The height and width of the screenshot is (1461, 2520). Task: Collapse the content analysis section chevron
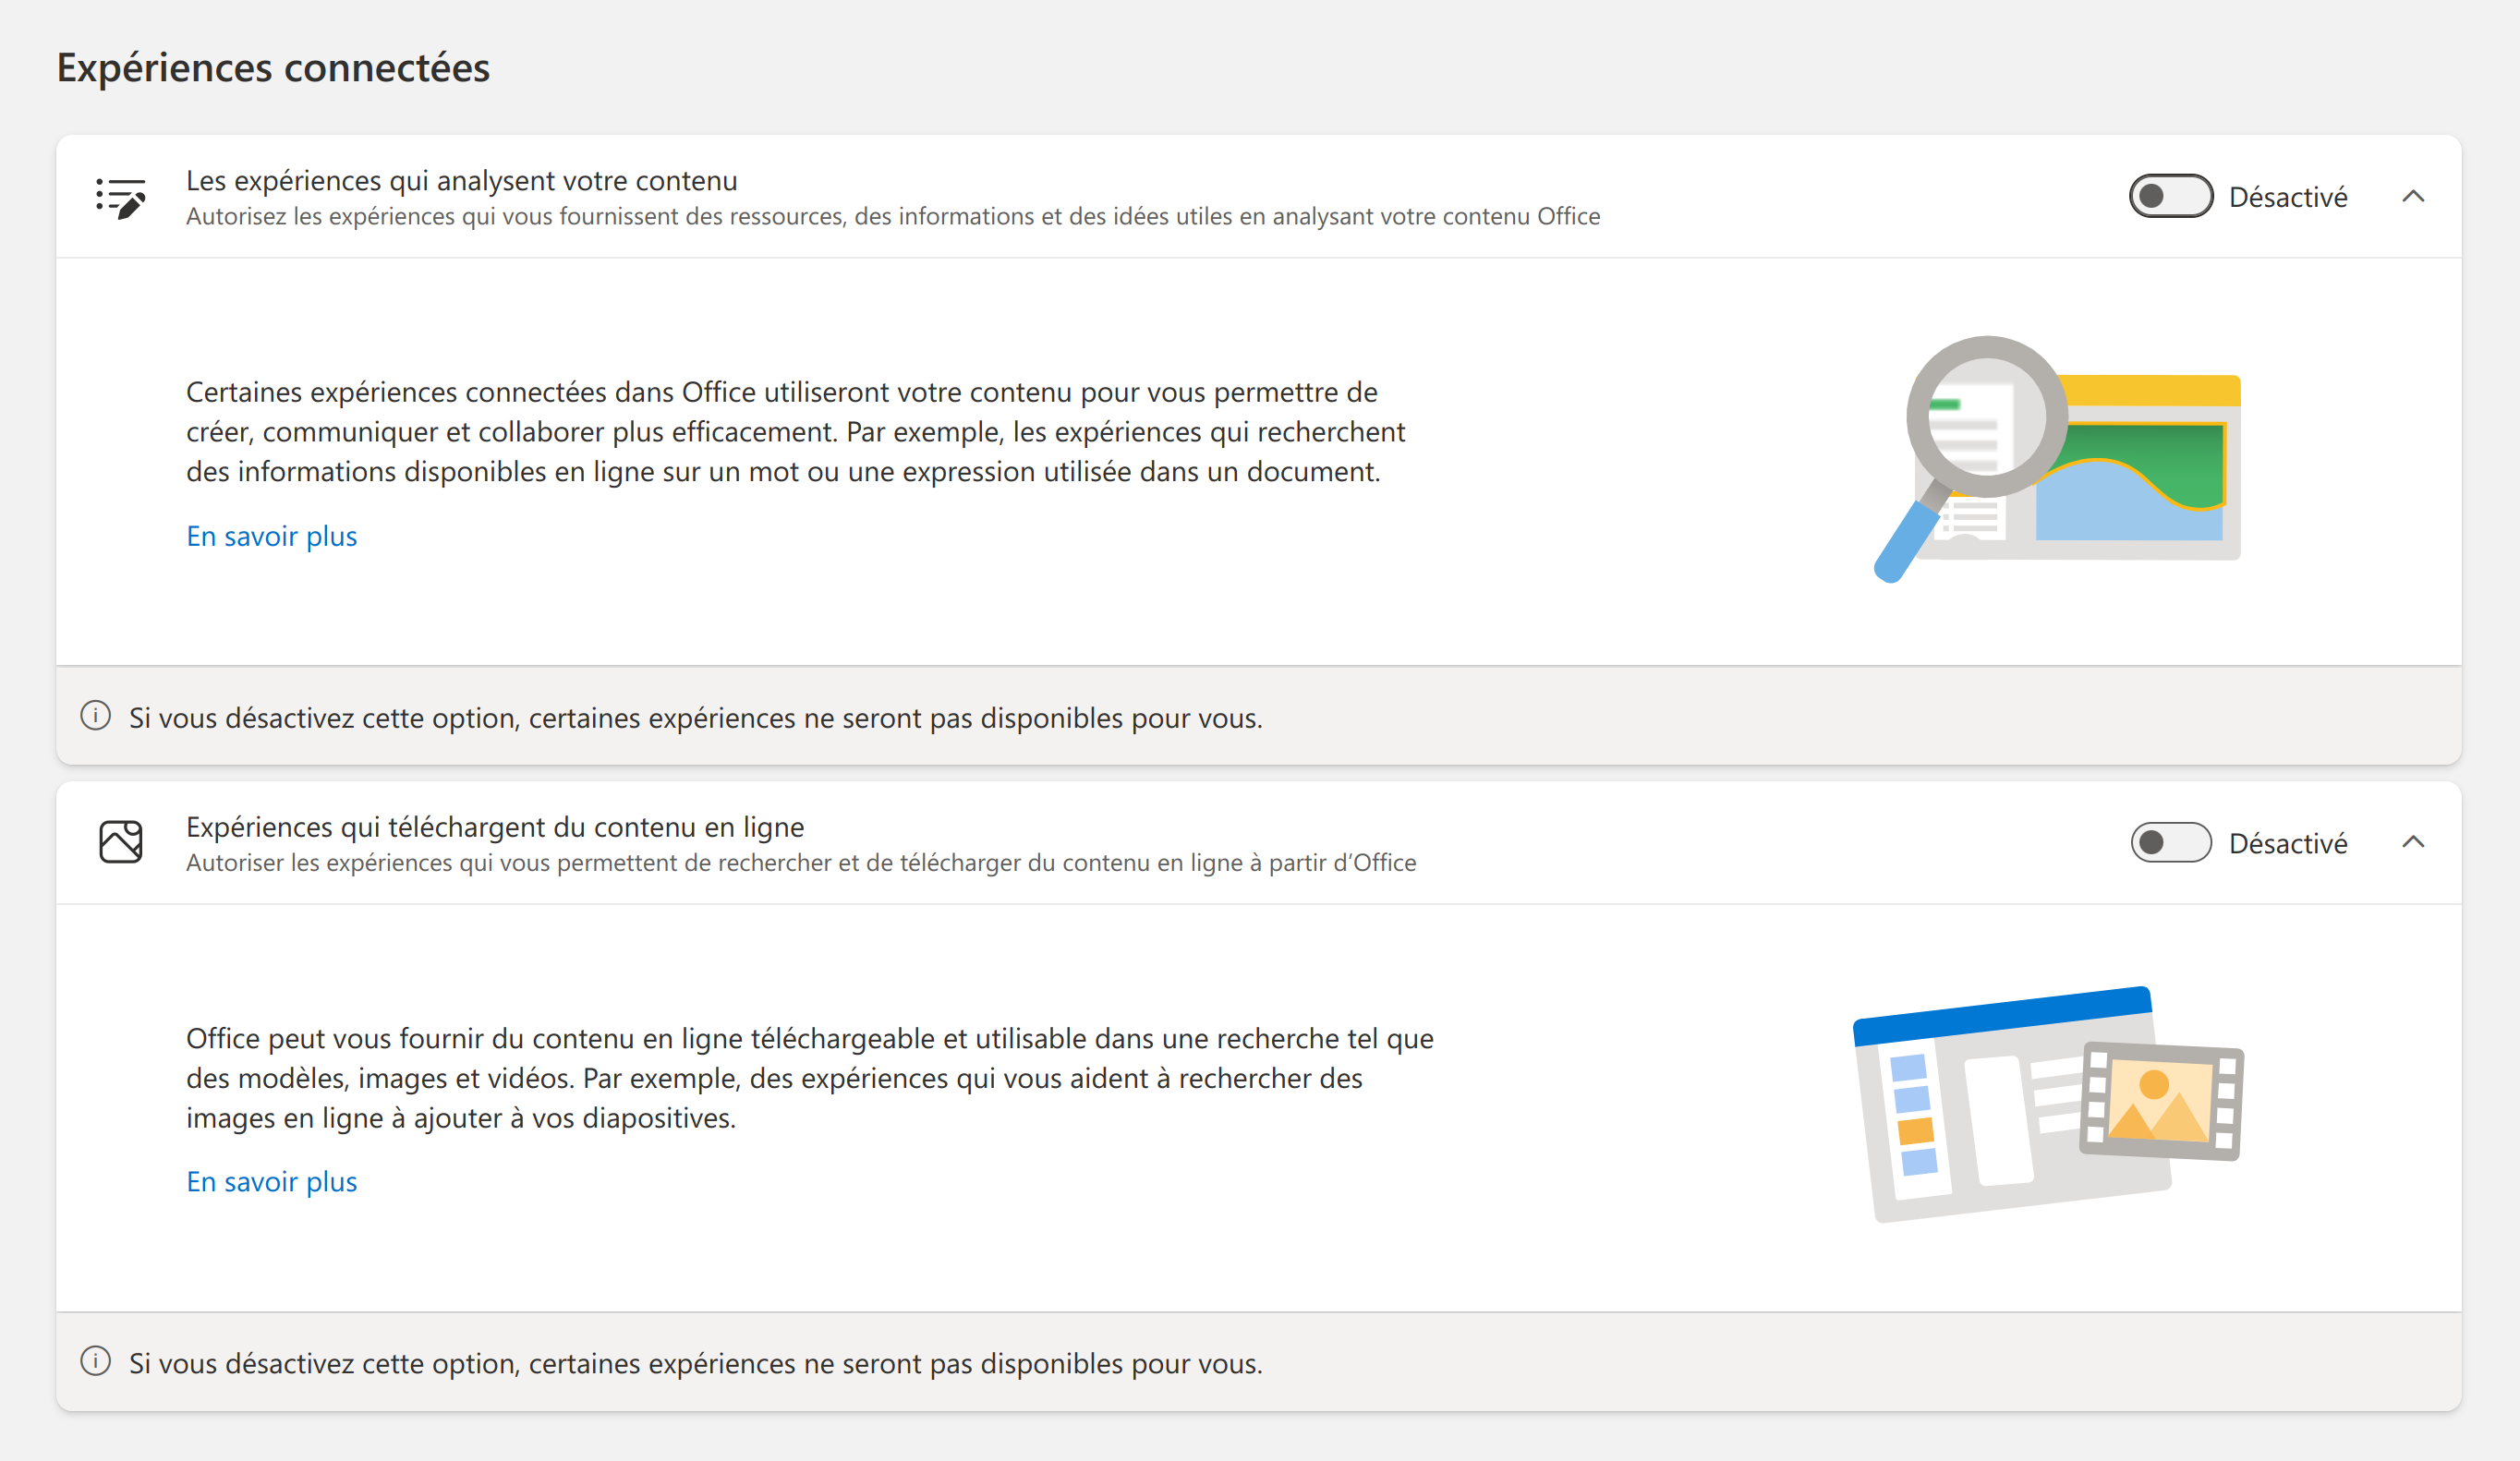[2413, 196]
